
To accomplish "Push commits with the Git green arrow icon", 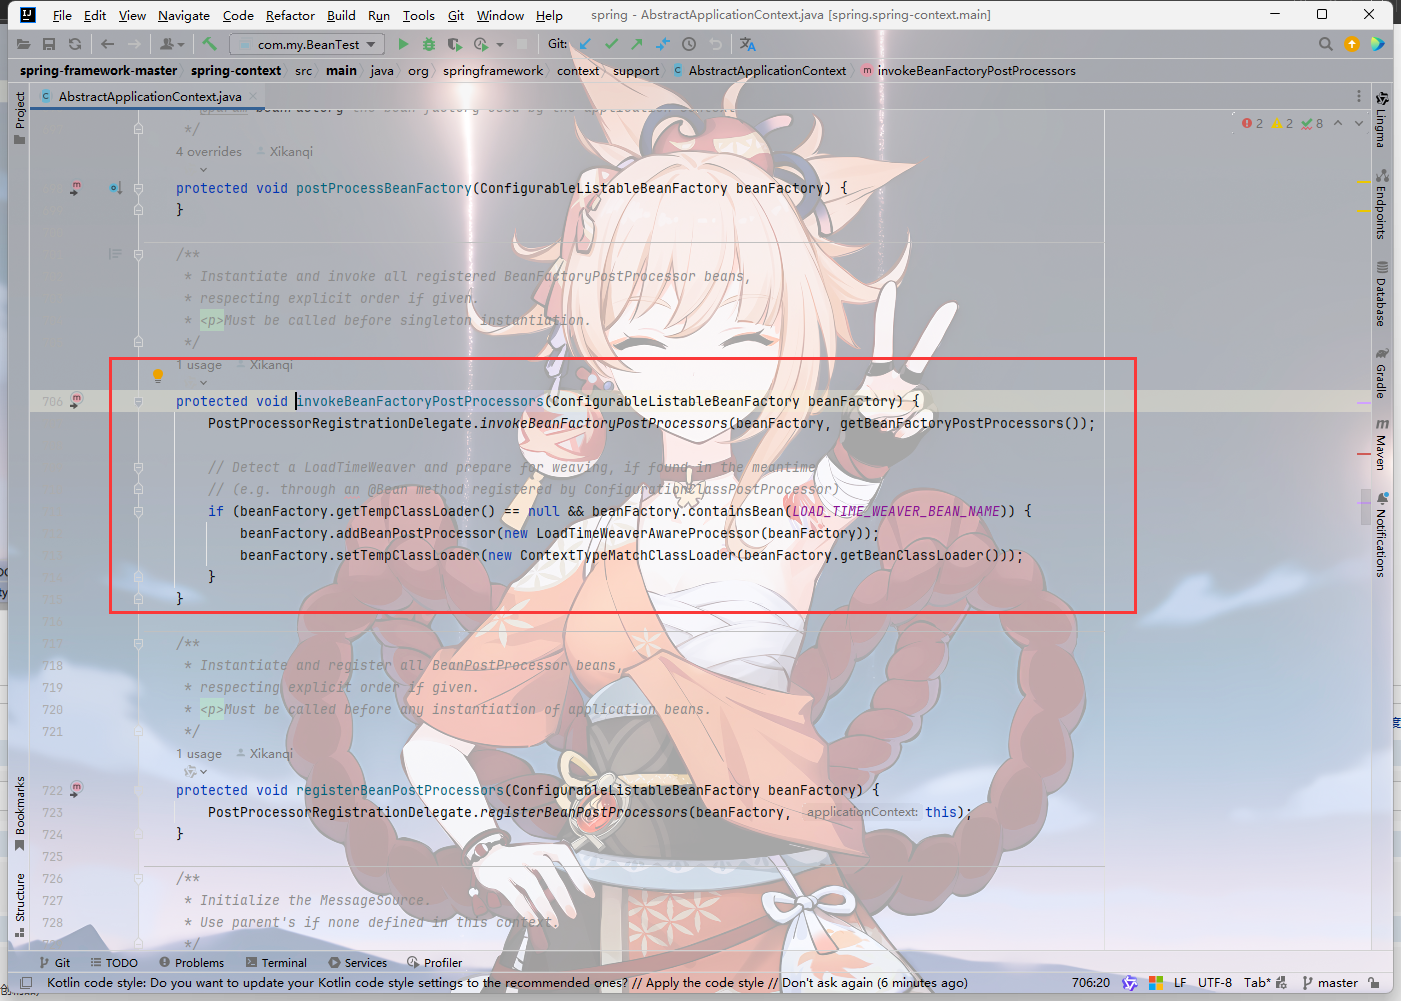I will (x=637, y=44).
